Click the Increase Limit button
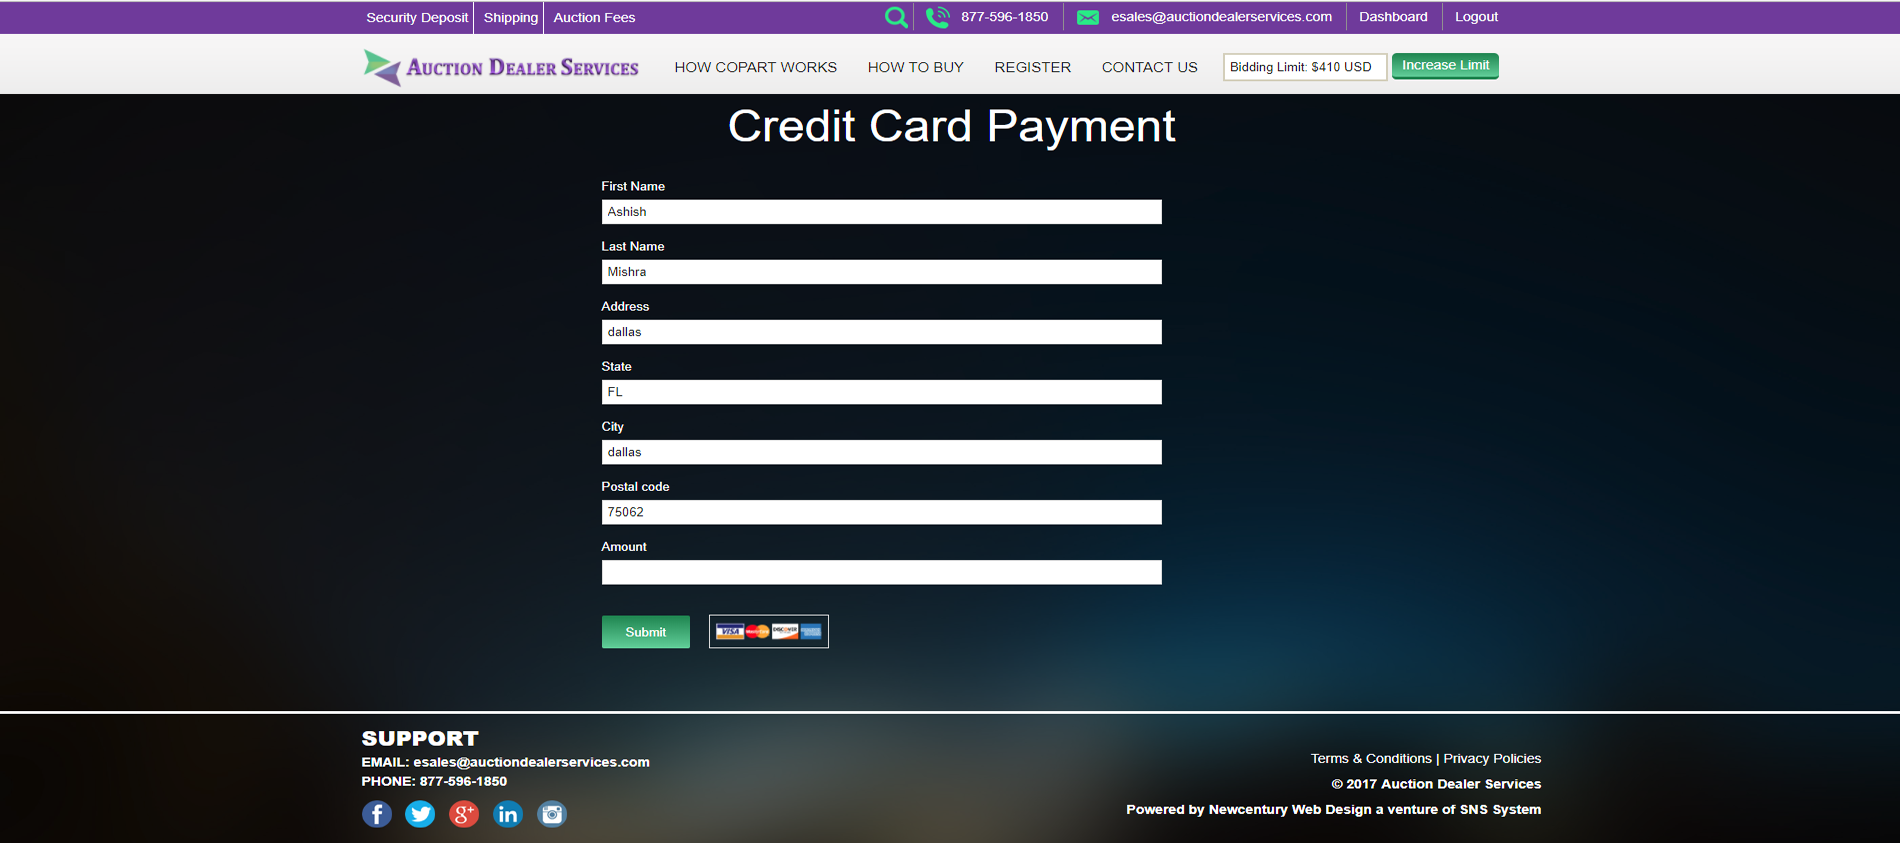The width and height of the screenshot is (1900, 843). click(1445, 66)
